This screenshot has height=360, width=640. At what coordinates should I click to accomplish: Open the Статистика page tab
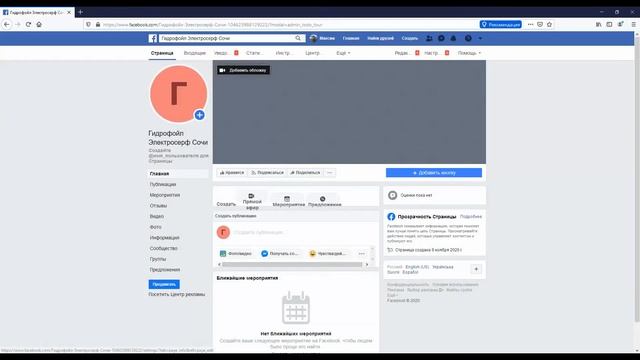[x=254, y=53]
